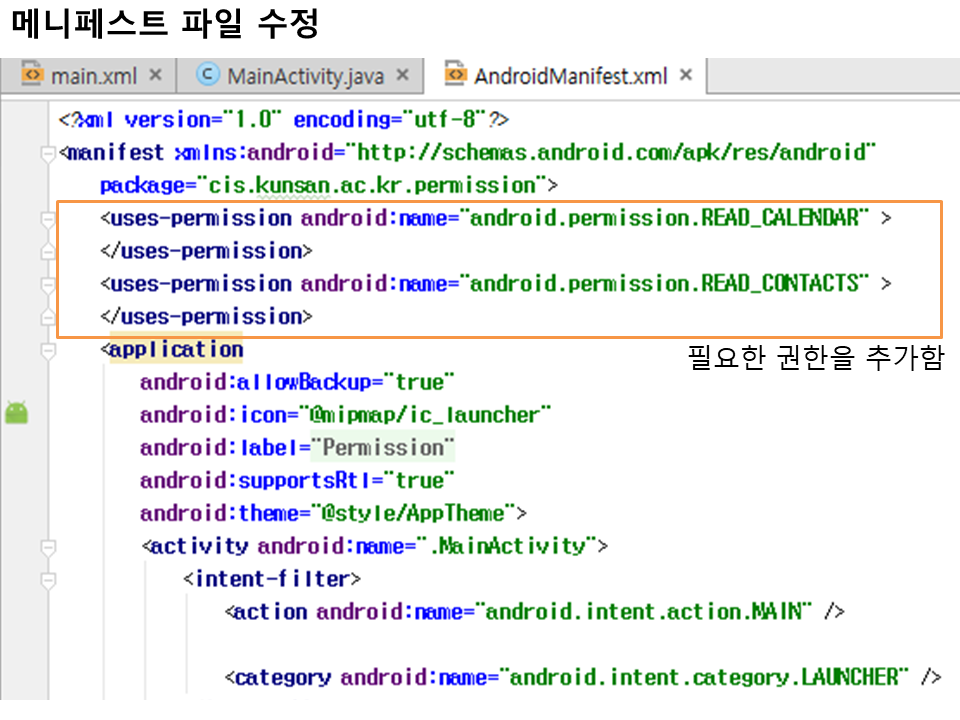Select the AndroidManifest.xml tab
Screen dimensions: 960x720
pos(569,76)
